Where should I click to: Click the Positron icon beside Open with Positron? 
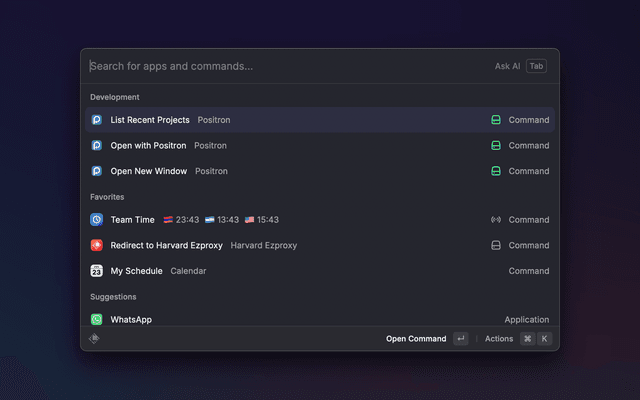[x=97, y=145]
